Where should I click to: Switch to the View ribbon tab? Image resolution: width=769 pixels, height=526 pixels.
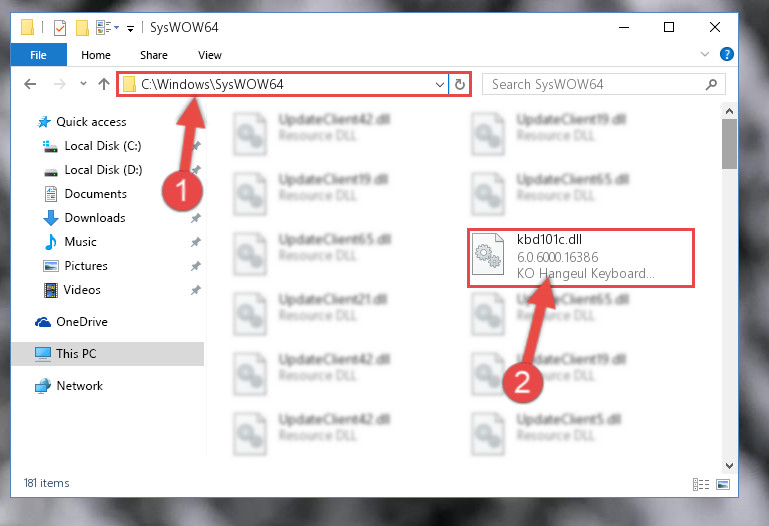pyautogui.click(x=210, y=55)
